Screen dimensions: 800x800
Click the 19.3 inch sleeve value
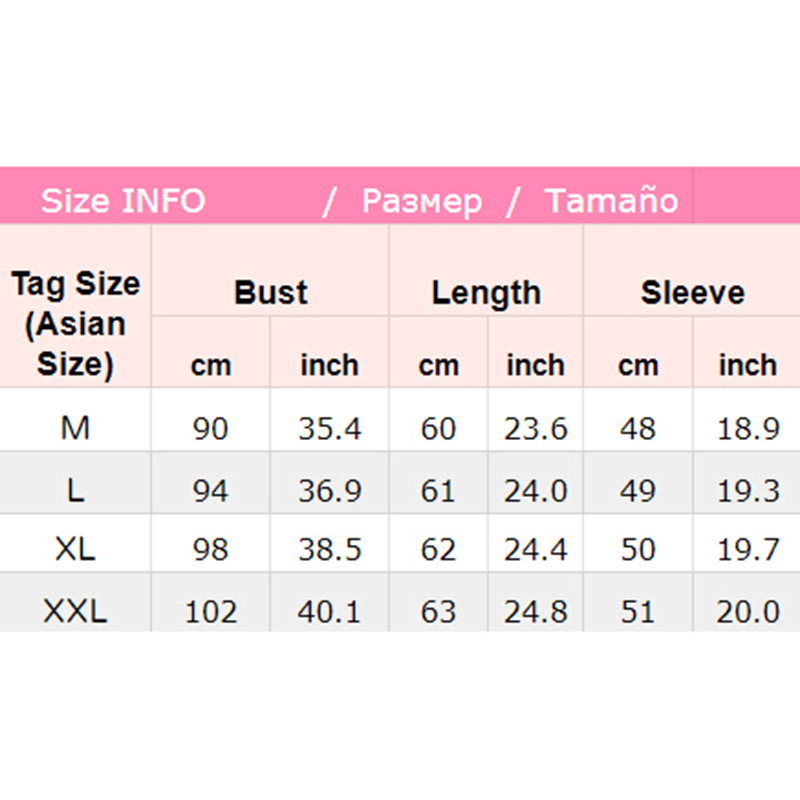[748, 490]
